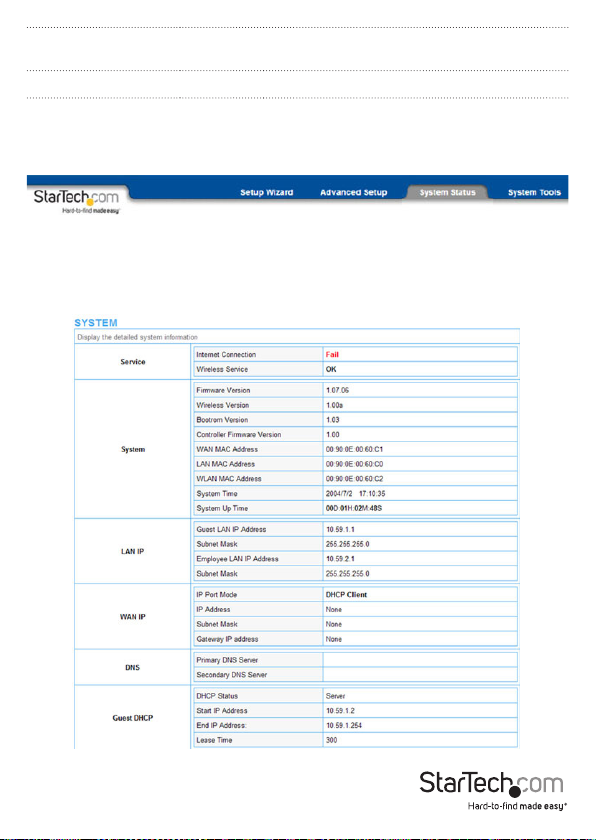Viewport: 596px width, 840px height.
Task: Click the IP Port Mode label
Action: (x=216, y=595)
